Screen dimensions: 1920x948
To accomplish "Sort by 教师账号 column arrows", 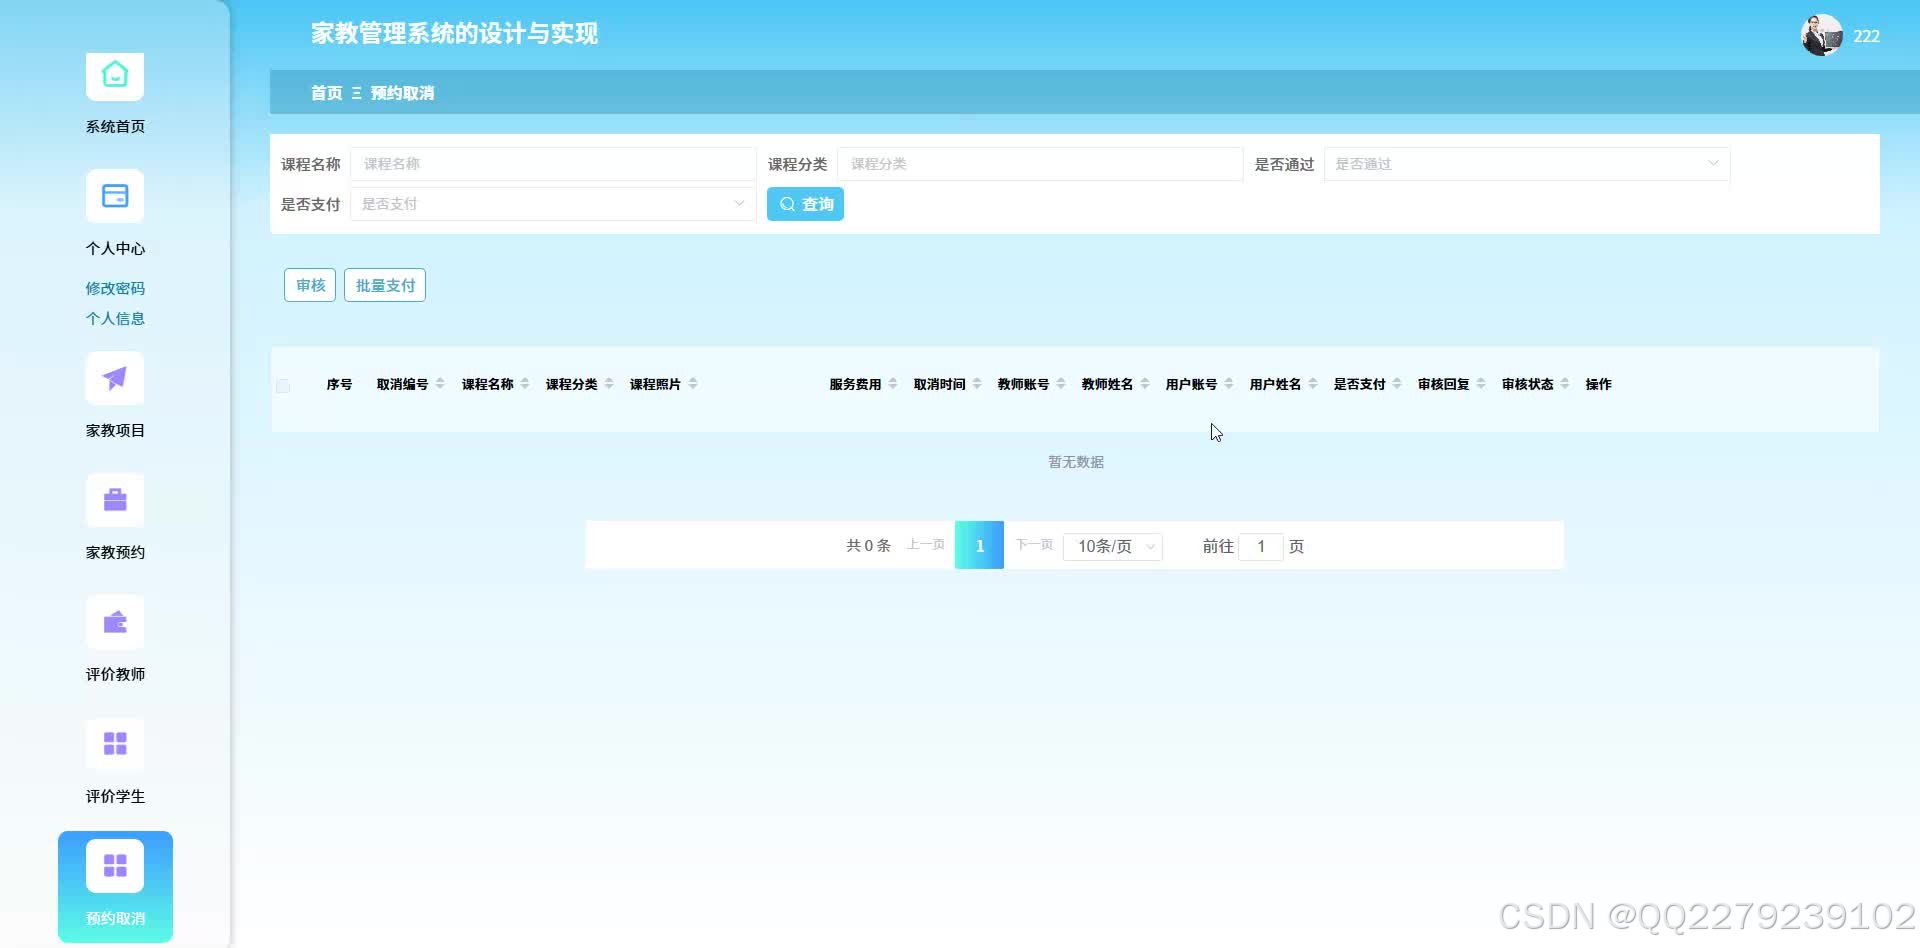I will pos(1061,384).
